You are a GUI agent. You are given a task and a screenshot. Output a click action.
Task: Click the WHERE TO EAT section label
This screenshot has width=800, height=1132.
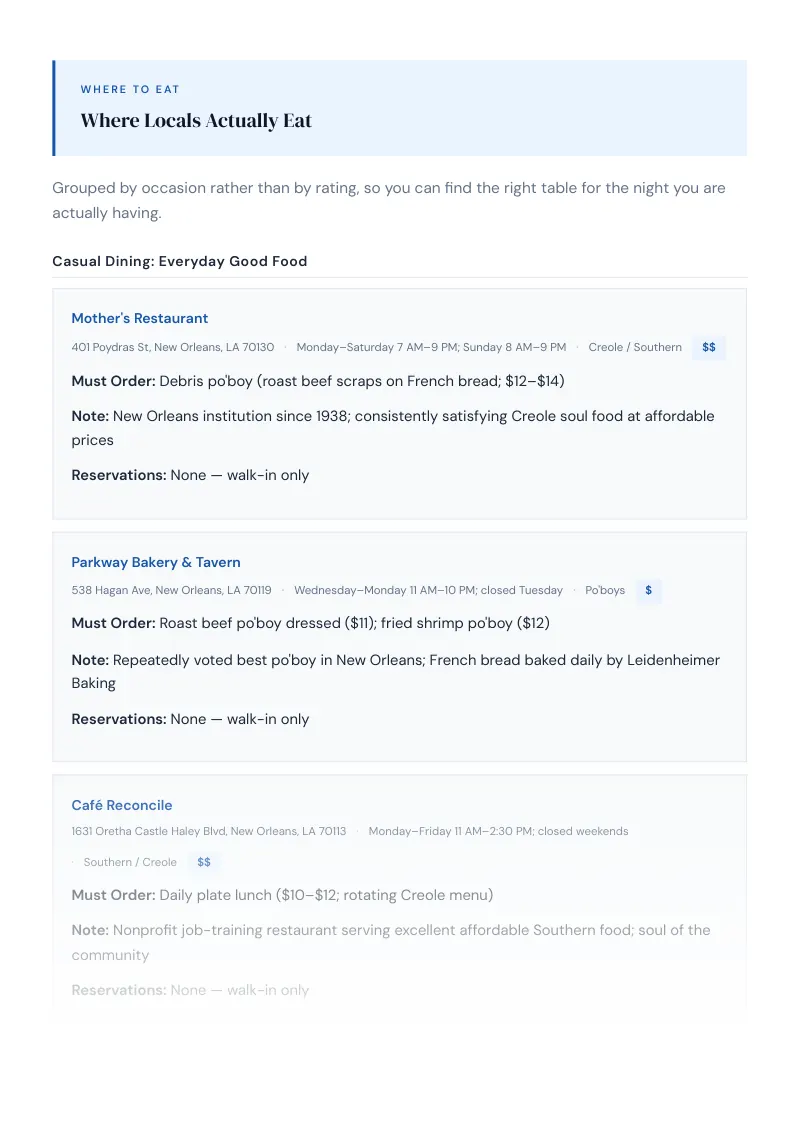pyautogui.click(x=130, y=90)
